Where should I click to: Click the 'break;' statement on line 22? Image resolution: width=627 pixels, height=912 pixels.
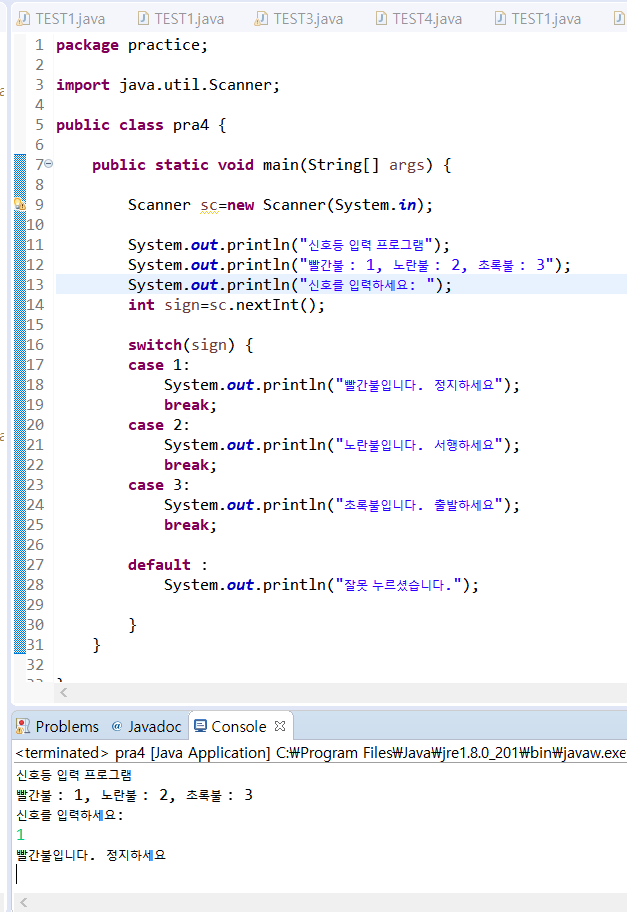point(190,465)
